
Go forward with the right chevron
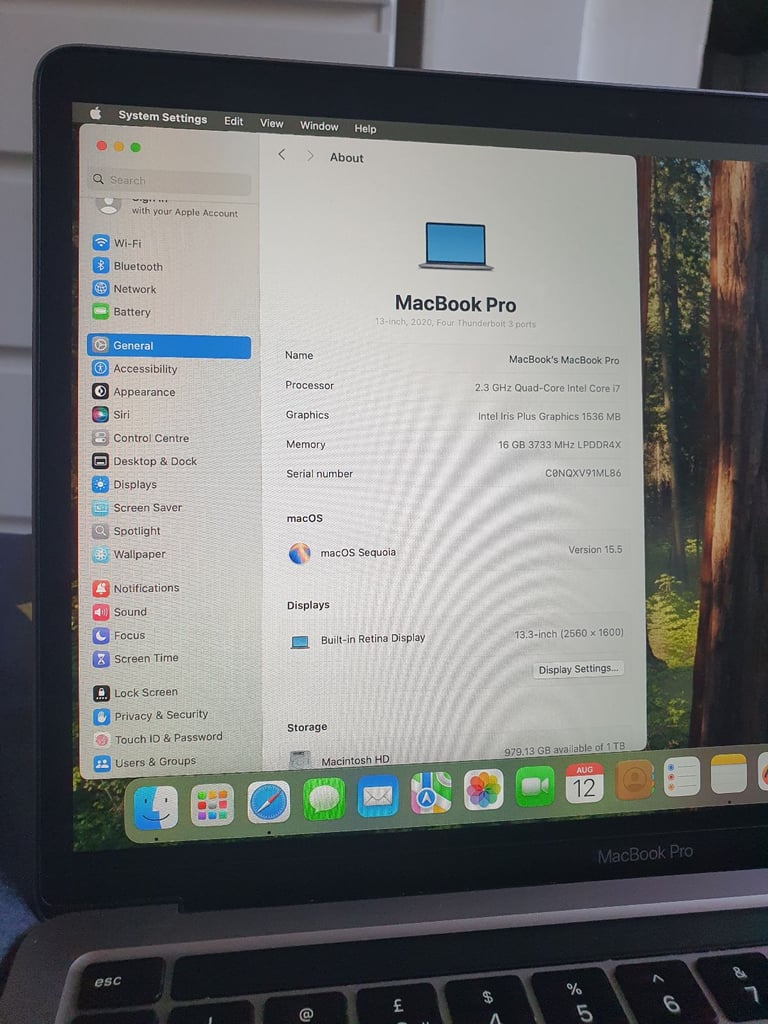coord(310,155)
